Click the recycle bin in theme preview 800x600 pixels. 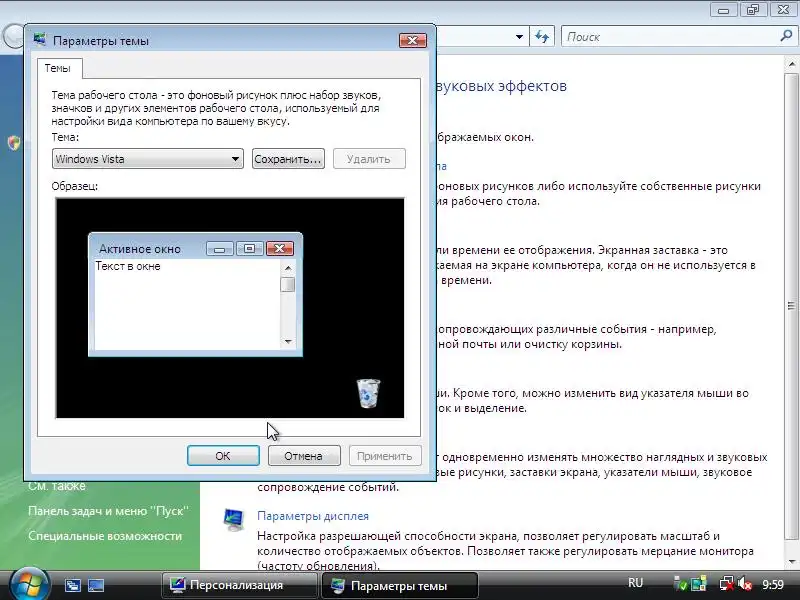pos(368,393)
